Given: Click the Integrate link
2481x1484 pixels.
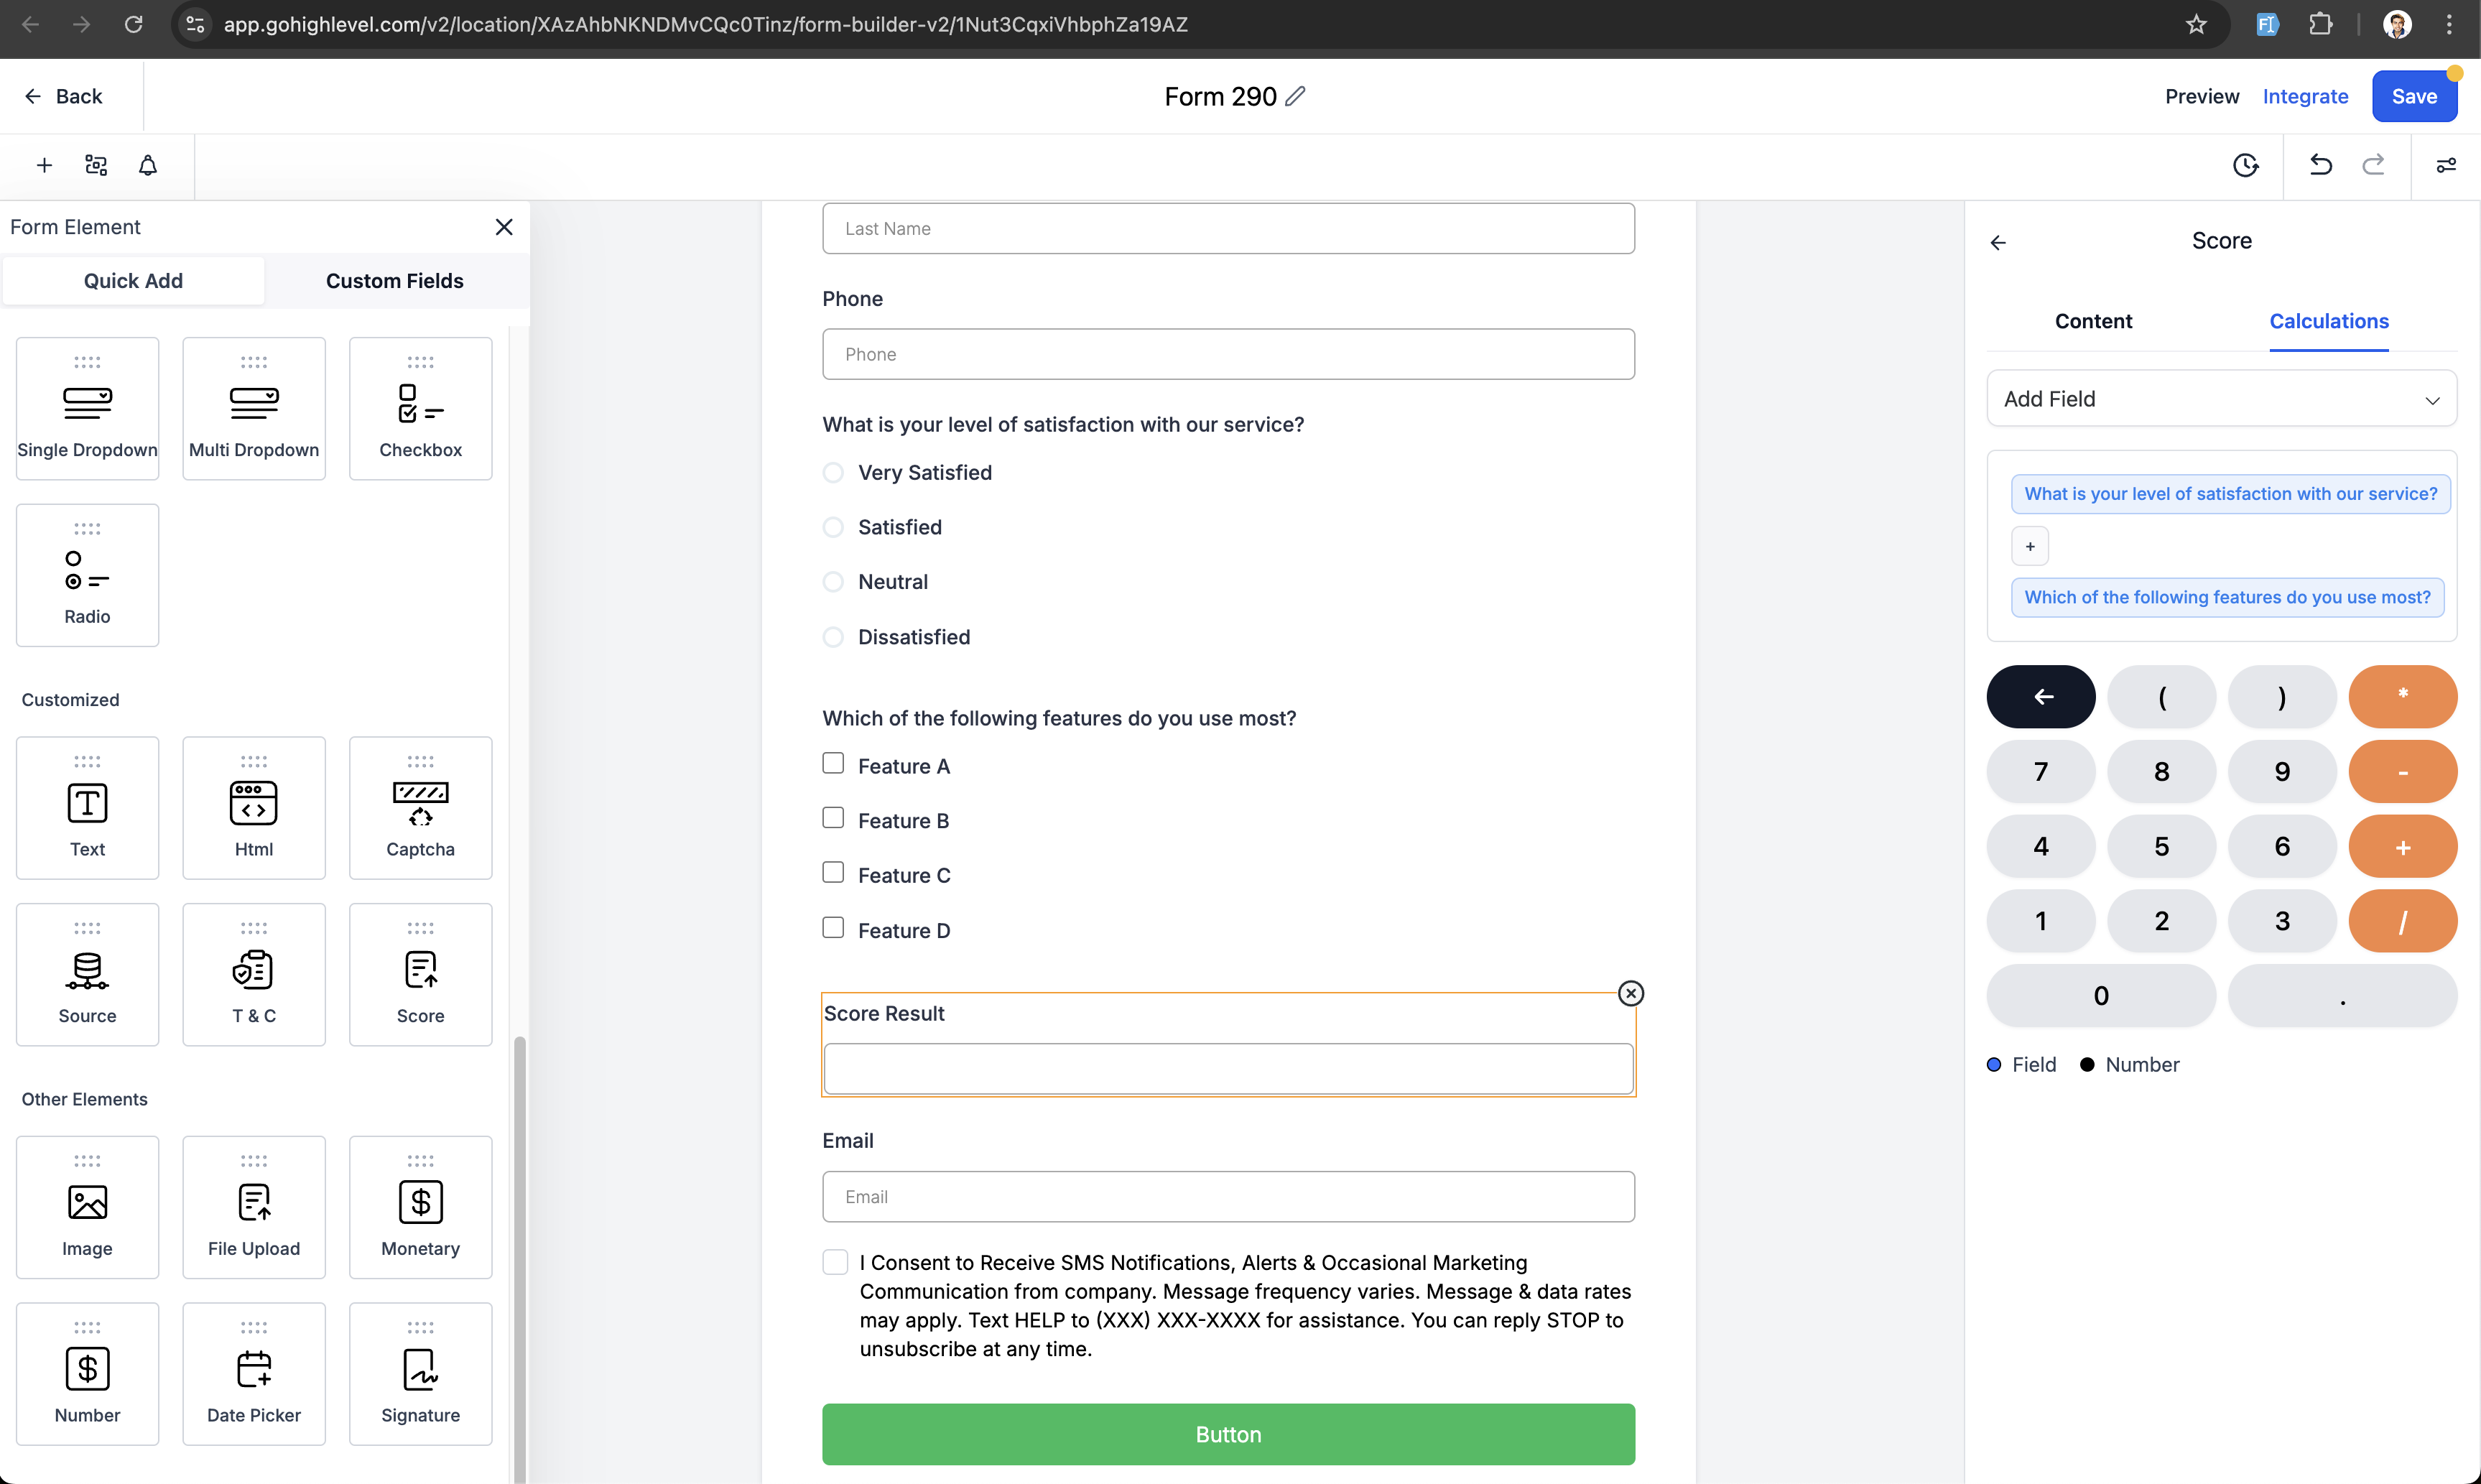Looking at the screenshot, I should coord(2305,96).
